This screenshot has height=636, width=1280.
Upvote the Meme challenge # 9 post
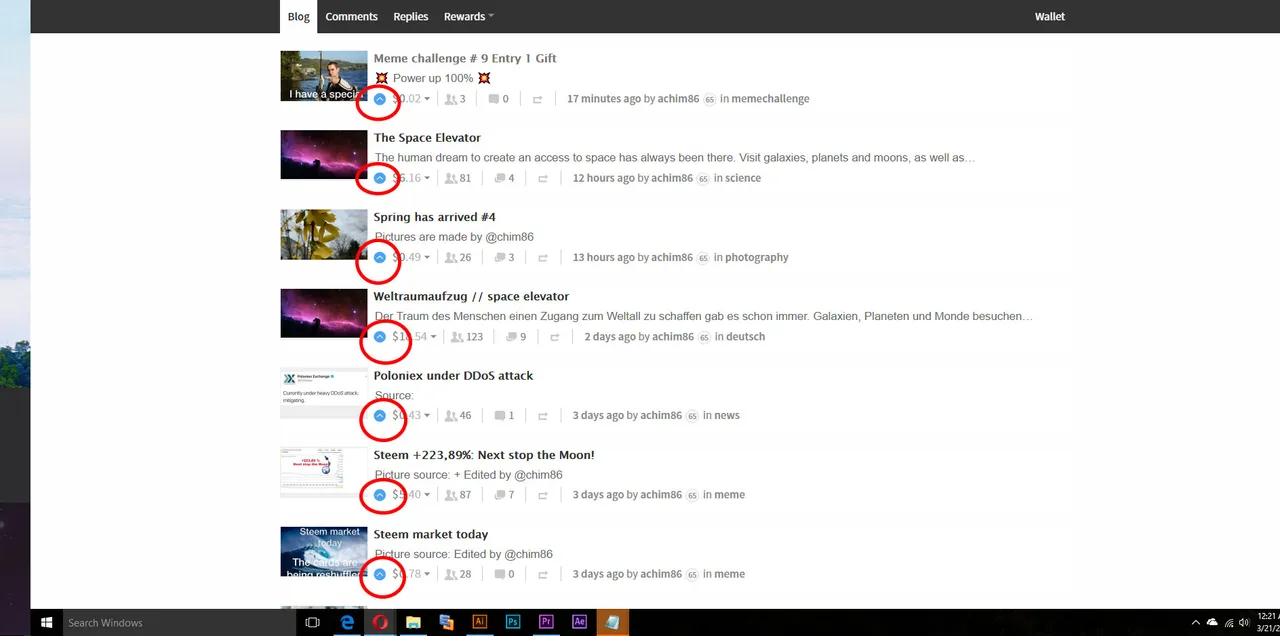(x=380, y=99)
